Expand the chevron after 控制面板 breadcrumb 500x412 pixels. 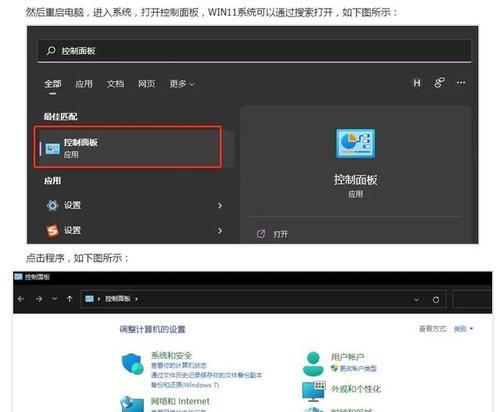click(136, 299)
